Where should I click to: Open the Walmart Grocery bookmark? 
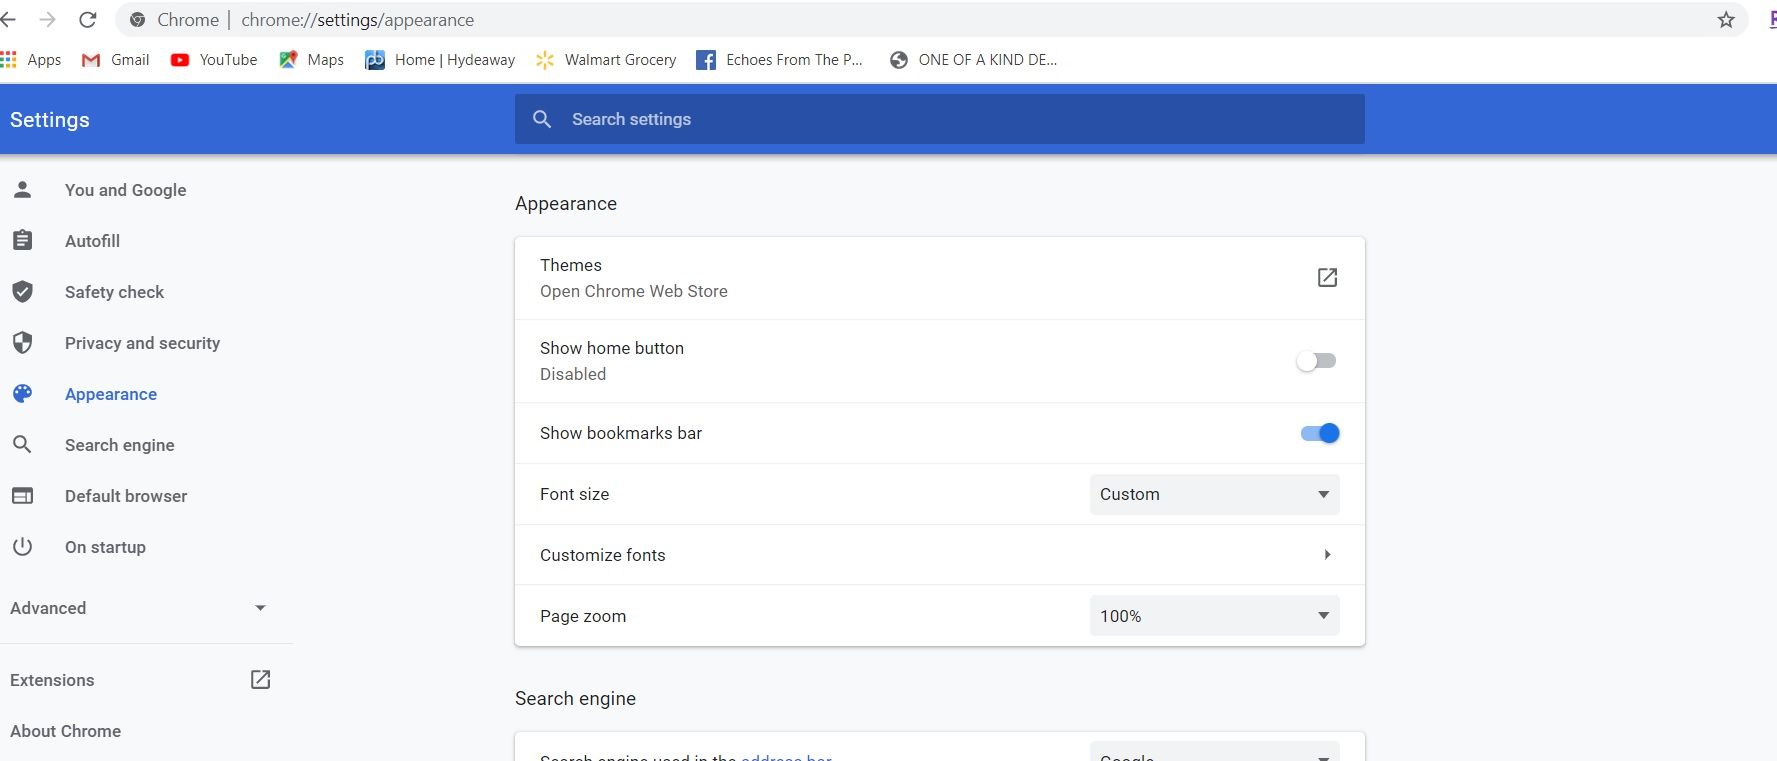[606, 60]
